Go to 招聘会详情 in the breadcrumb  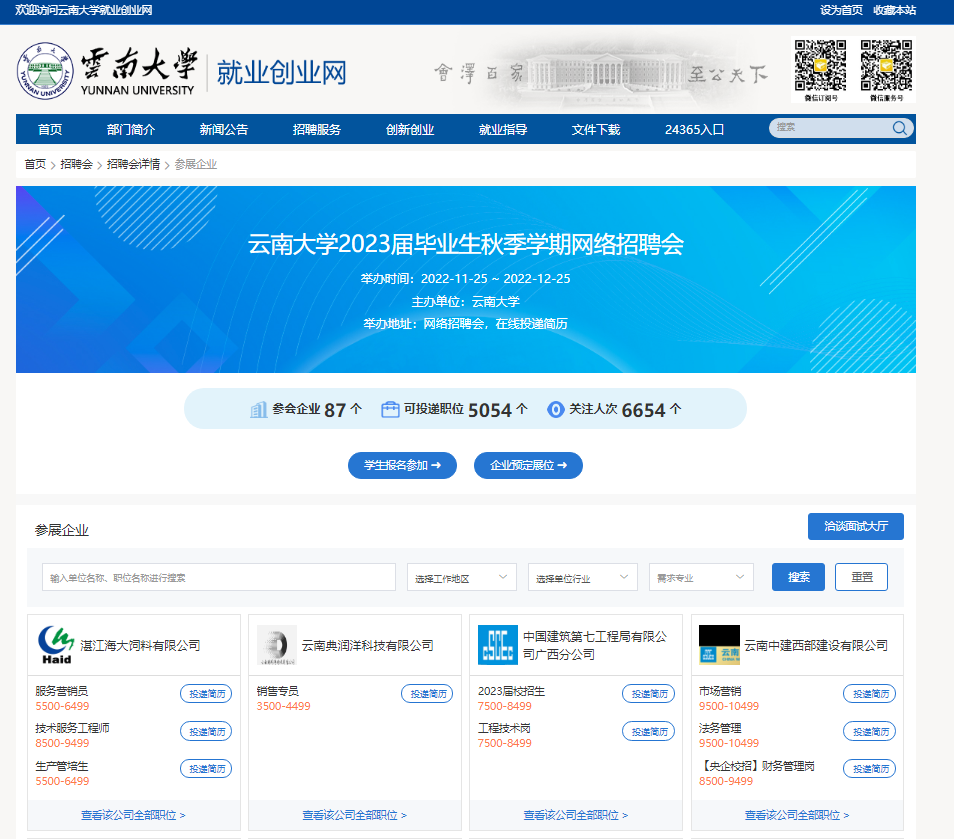click(x=133, y=164)
